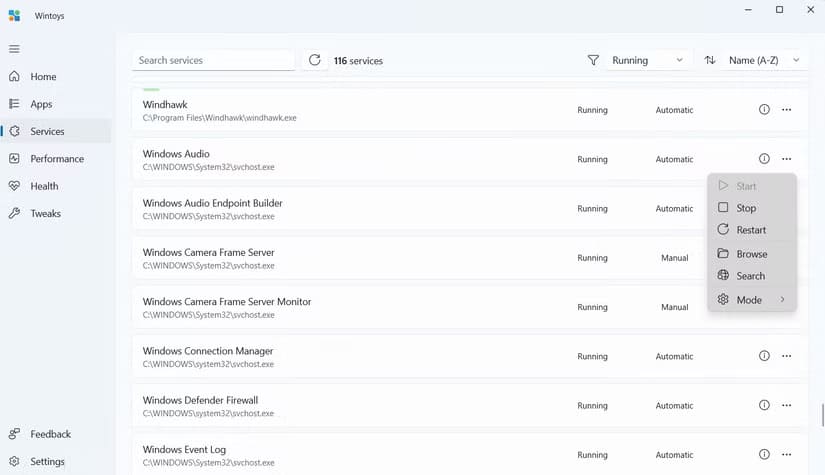Open the Running filter dropdown
The image size is (825, 475).
pyautogui.click(x=648, y=60)
